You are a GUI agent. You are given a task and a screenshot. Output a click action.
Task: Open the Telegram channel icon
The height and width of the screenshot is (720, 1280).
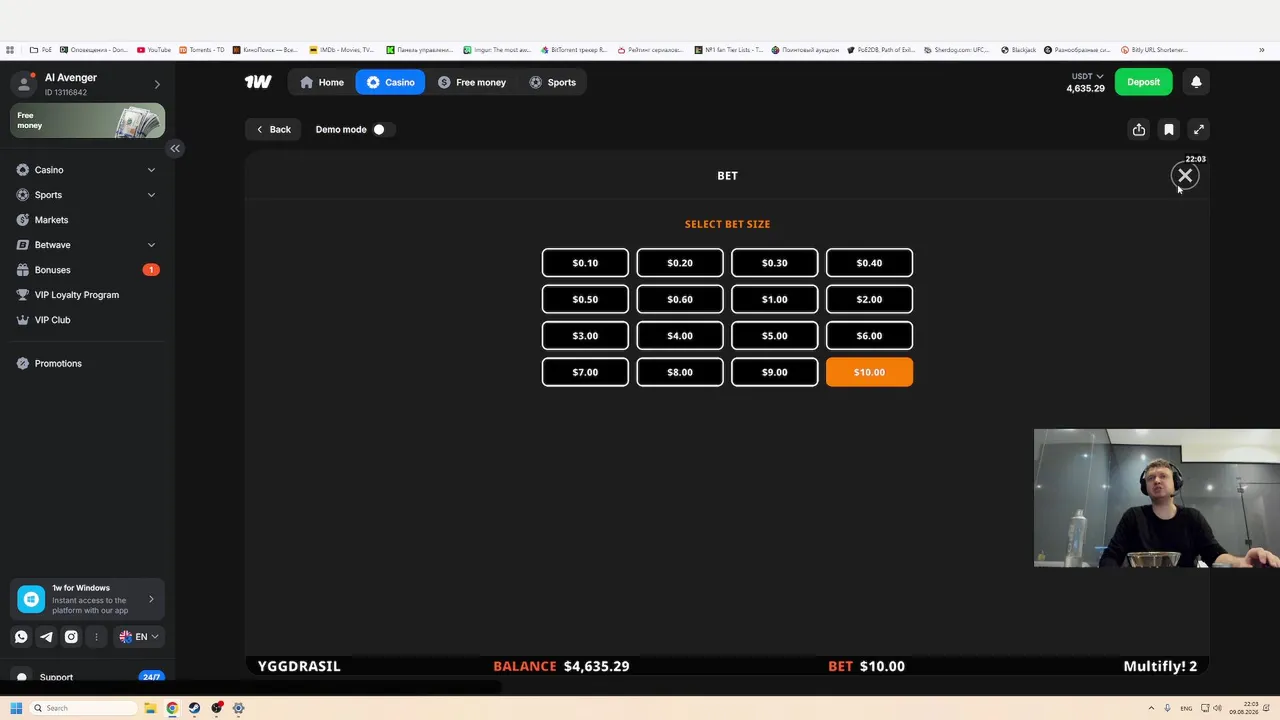point(46,636)
